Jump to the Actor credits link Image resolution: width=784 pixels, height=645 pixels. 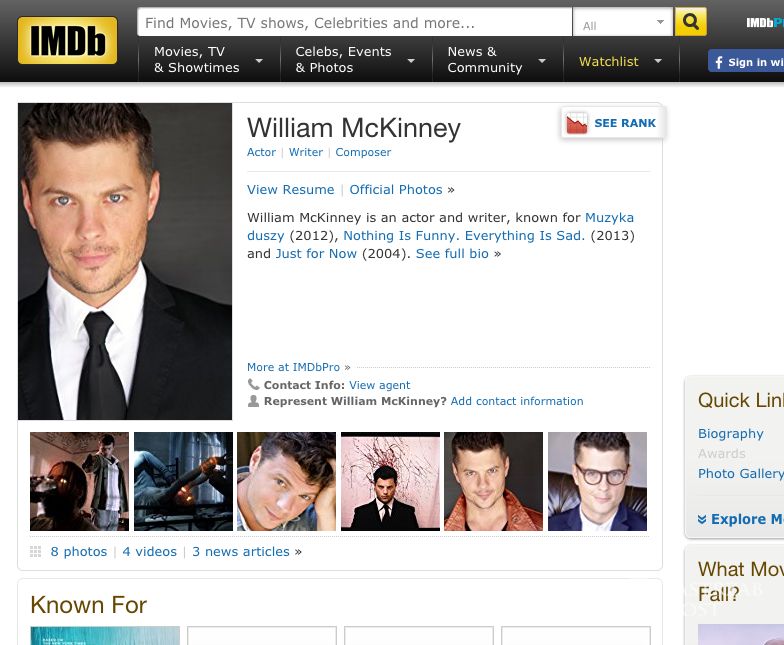pos(261,152)
